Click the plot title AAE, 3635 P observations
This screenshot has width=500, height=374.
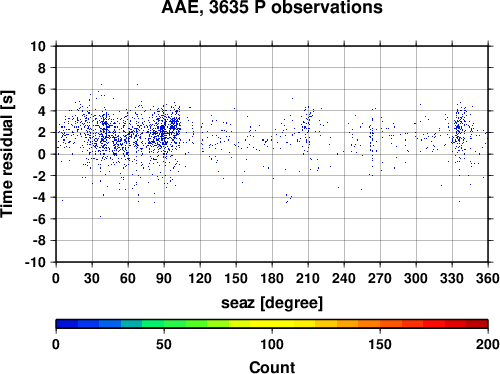(272, 7)
